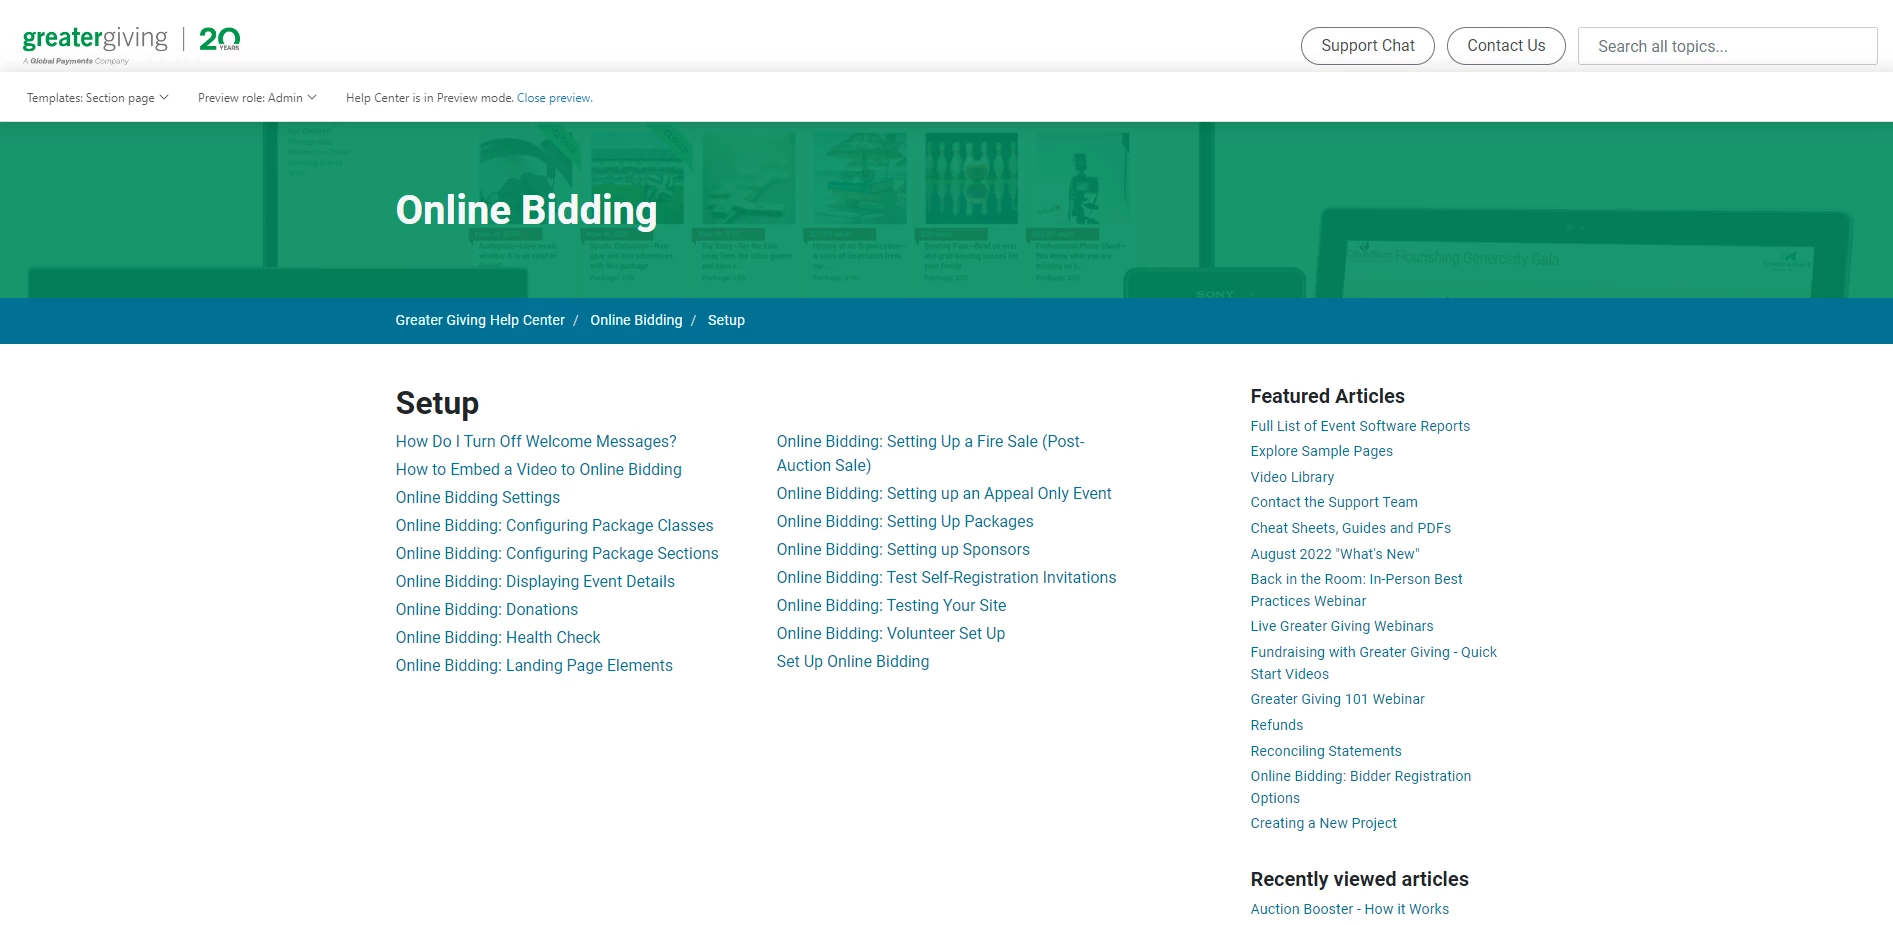Open How Do I Turn Off Welcome Messages

(x=536, y=441)
